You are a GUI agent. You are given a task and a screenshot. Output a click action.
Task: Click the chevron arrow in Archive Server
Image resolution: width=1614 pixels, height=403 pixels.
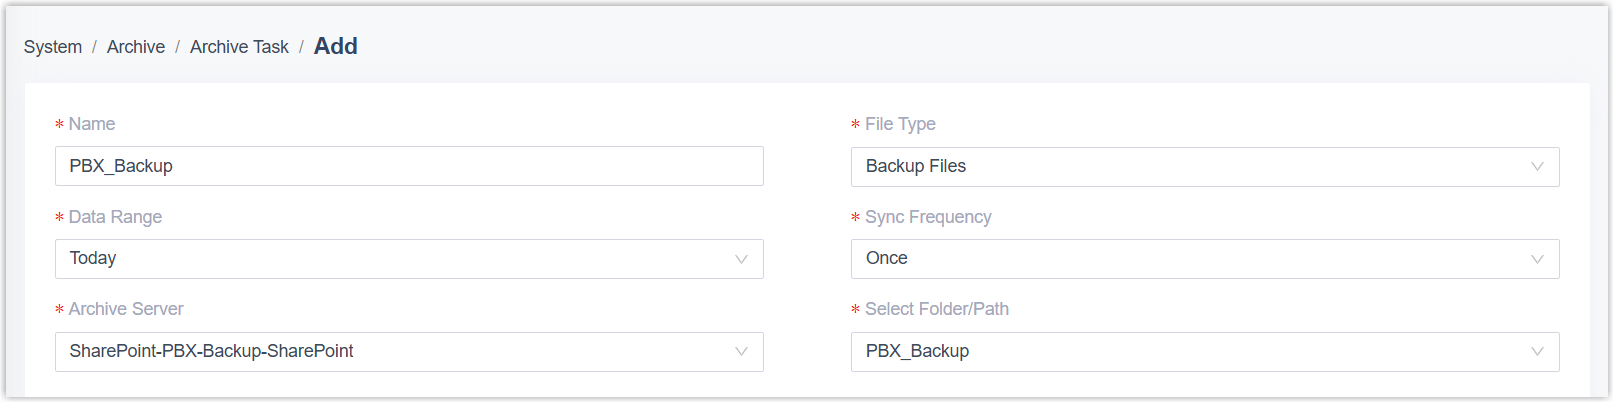741,352
